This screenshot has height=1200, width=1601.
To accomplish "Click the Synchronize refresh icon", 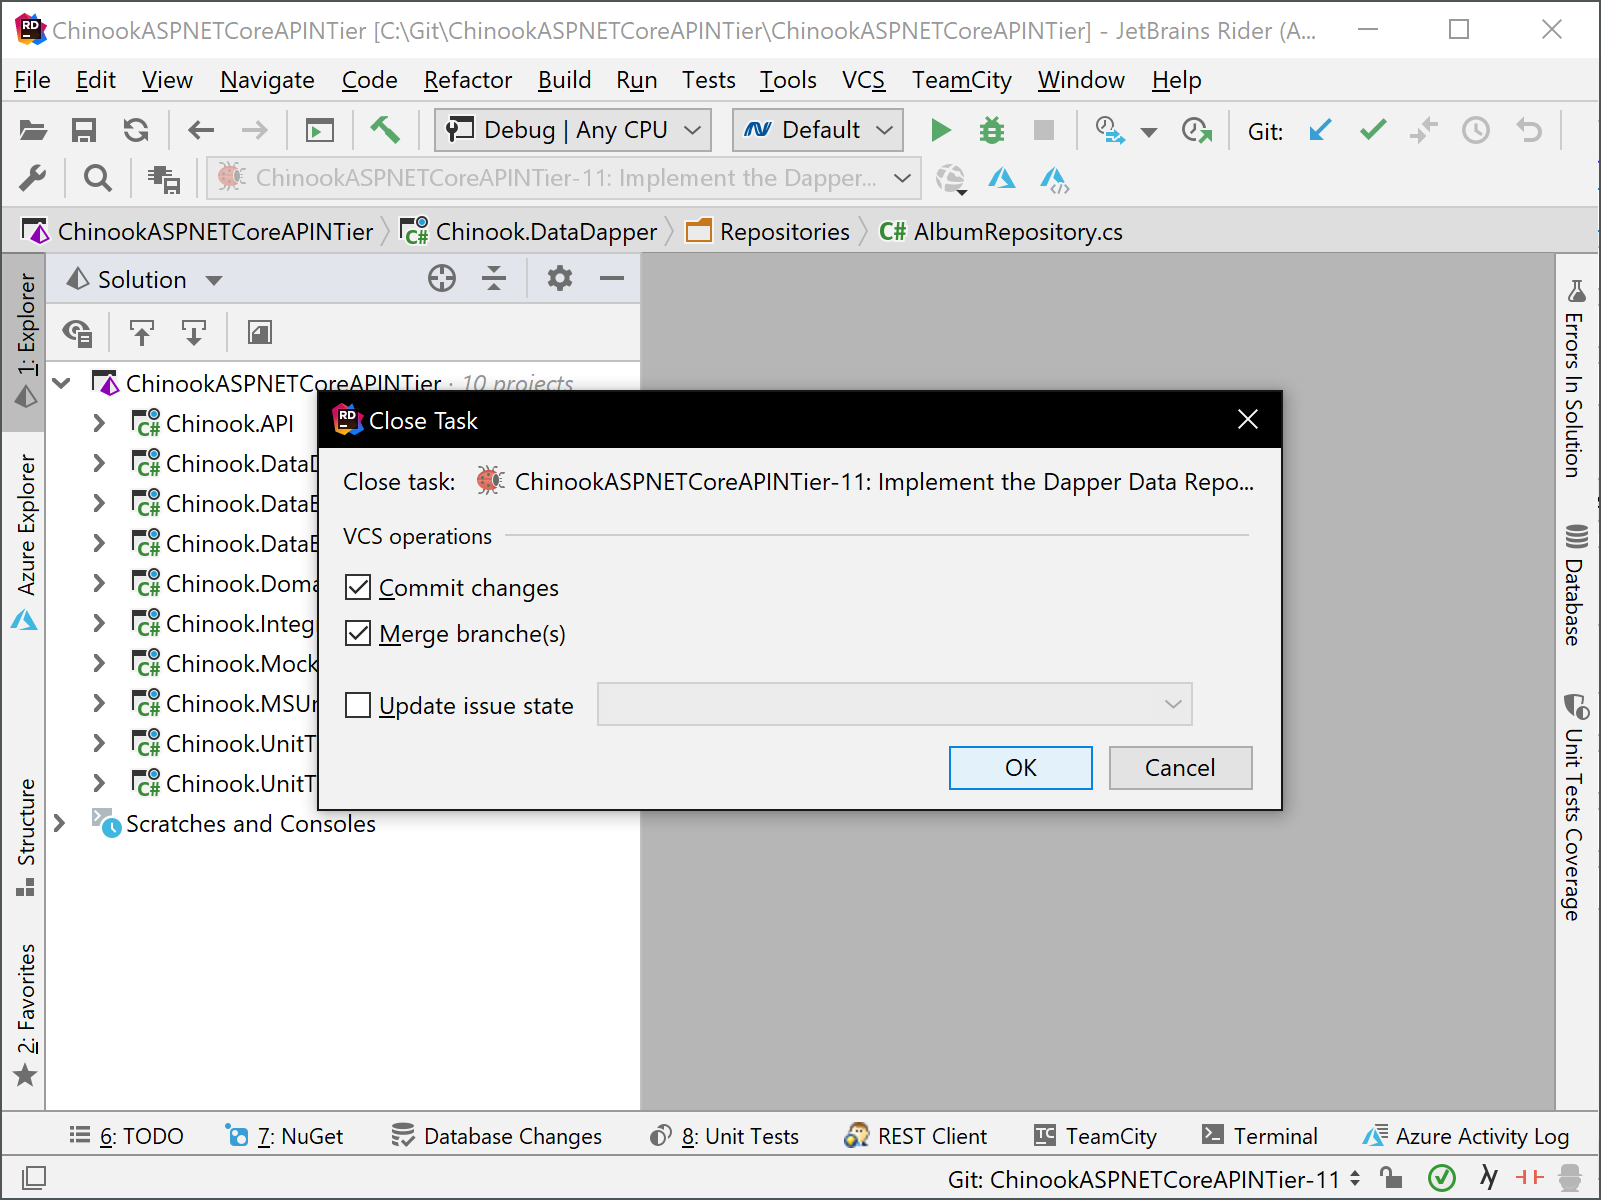I will (136, 130).
